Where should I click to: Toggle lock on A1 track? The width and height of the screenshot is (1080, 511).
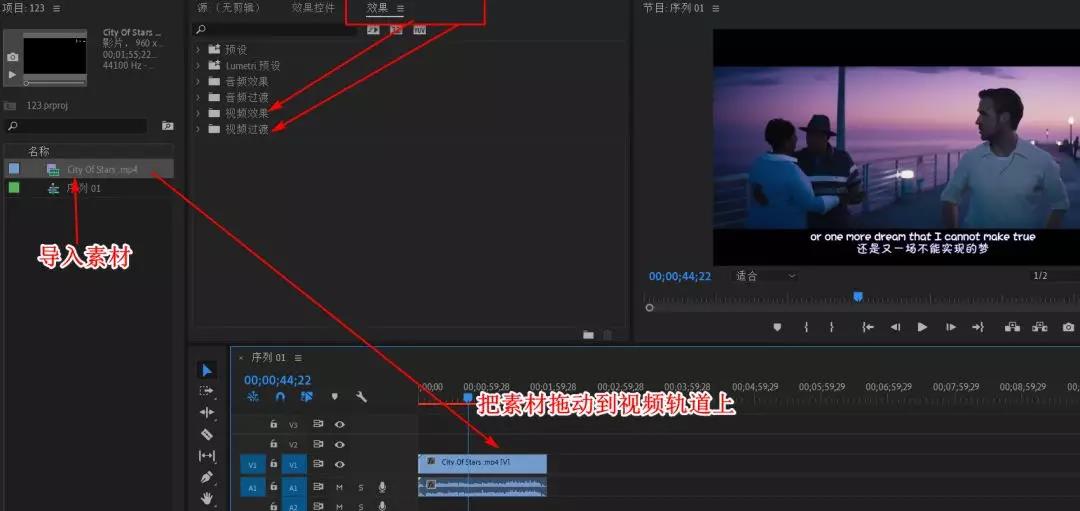[x=273, y=487]
